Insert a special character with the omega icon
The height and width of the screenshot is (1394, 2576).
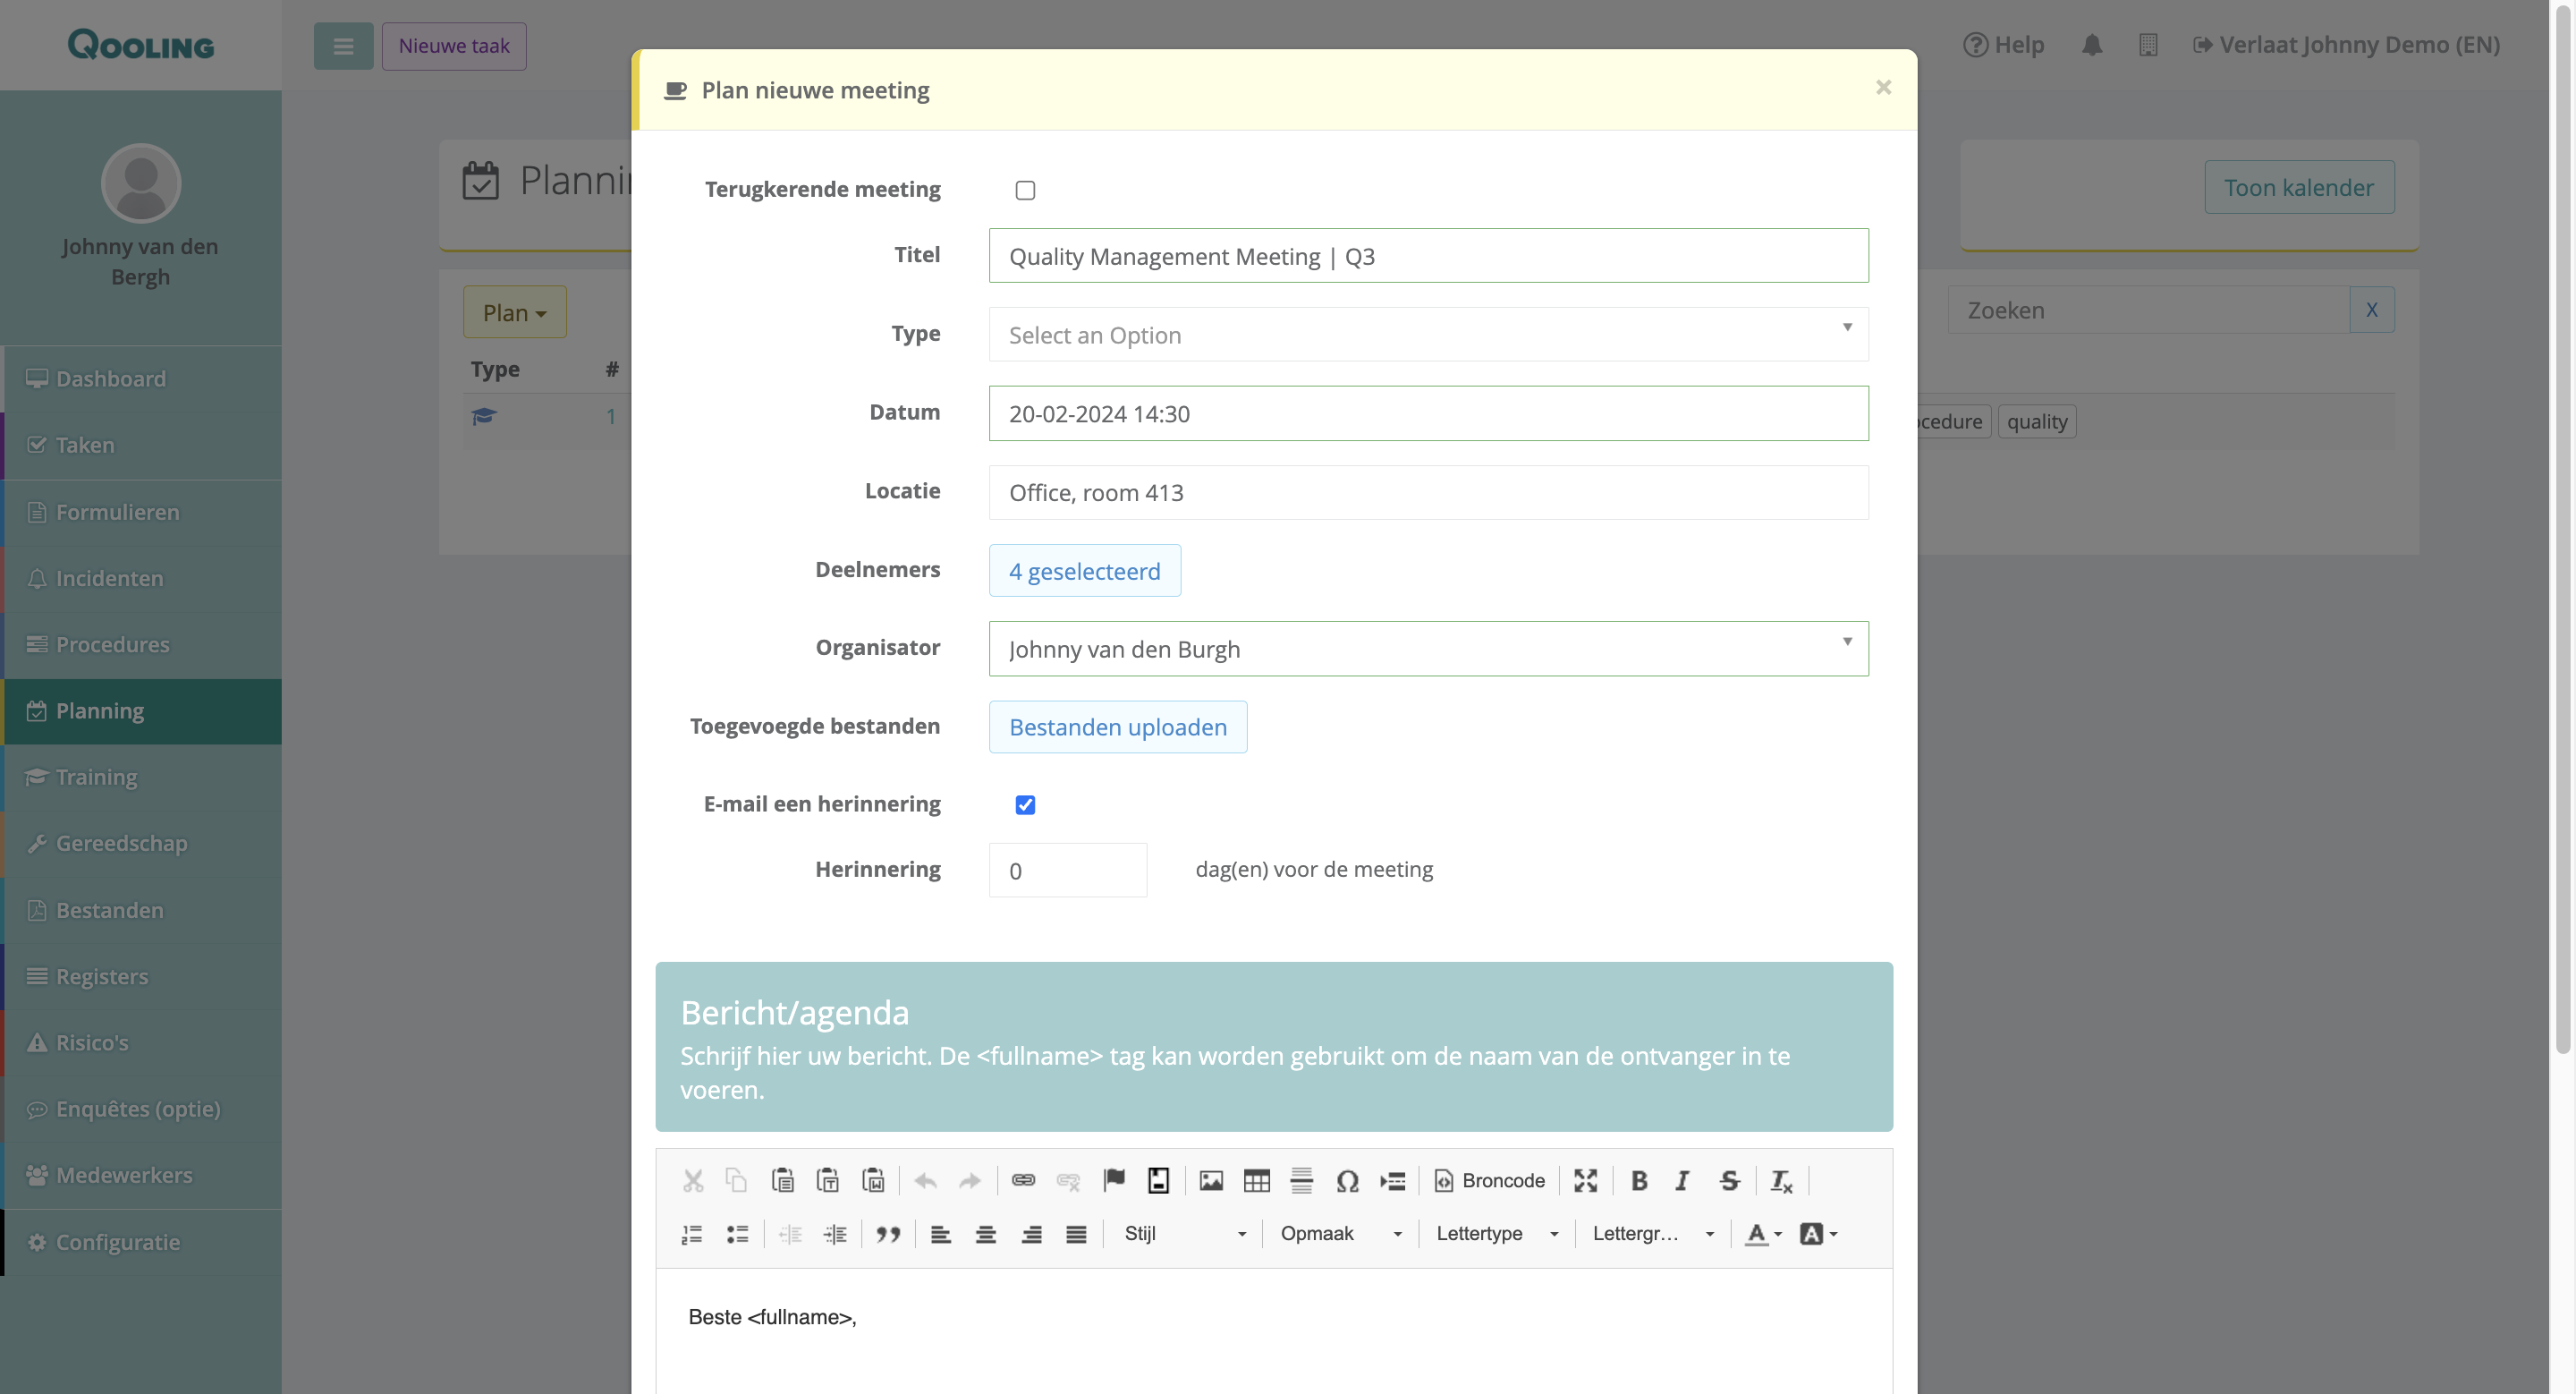click(x=1347, y=1181)
